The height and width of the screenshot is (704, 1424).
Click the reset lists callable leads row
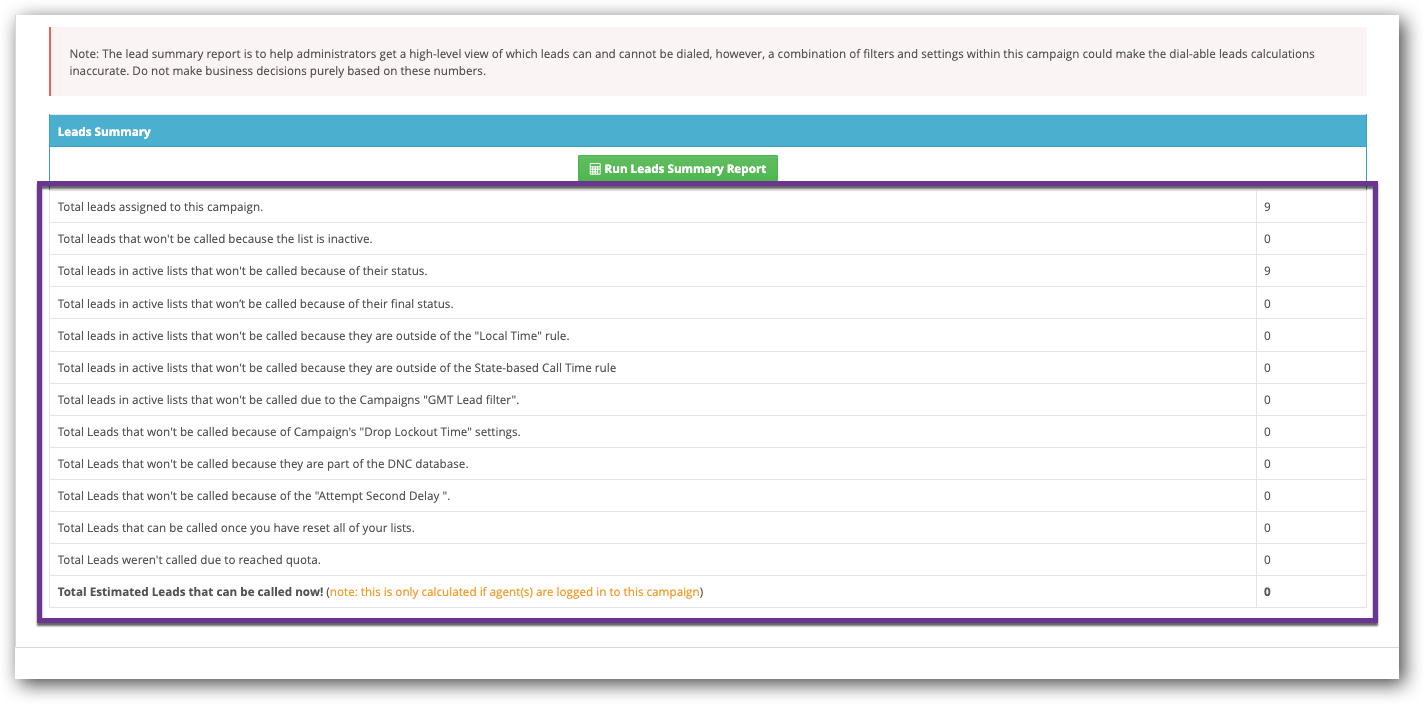point(400,527)
